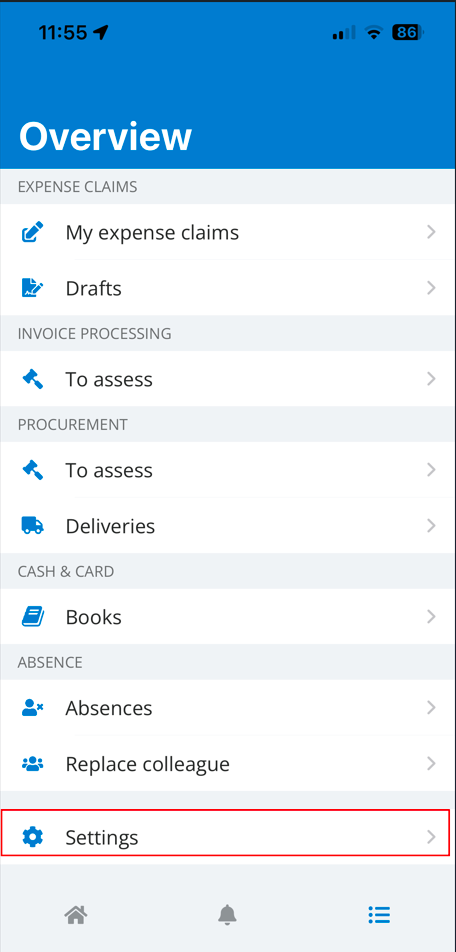
Task: Open the notifications bell tab
Action: click(228, 914)
